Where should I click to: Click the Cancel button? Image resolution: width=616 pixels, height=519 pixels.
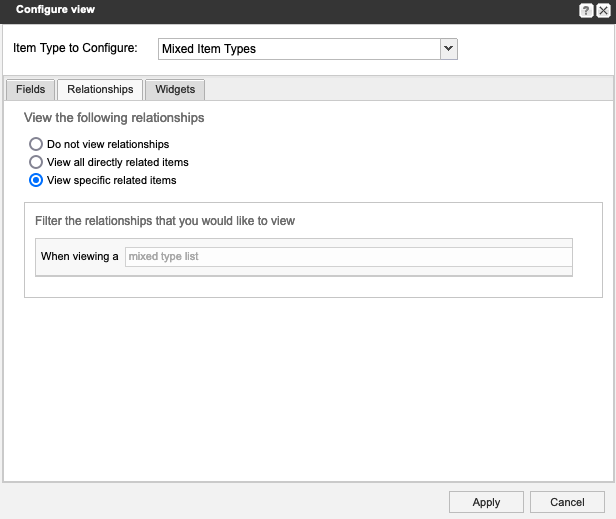(x=567, y=502)
